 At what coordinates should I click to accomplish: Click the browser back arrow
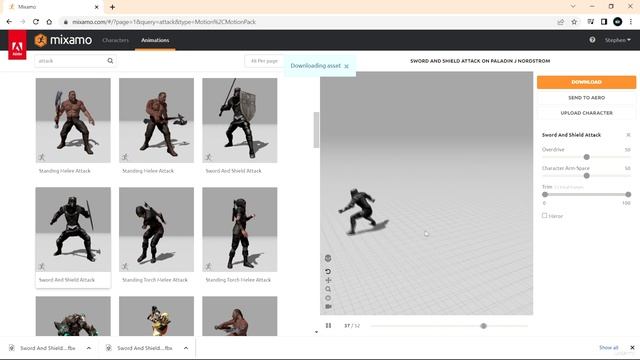pyautogui.click(x=9, y=22)
